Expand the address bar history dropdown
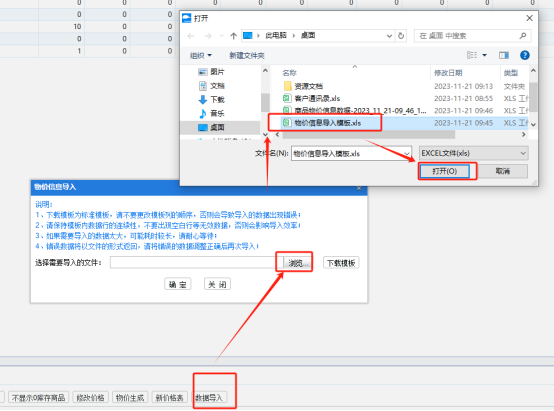 (x=389, y=36)
